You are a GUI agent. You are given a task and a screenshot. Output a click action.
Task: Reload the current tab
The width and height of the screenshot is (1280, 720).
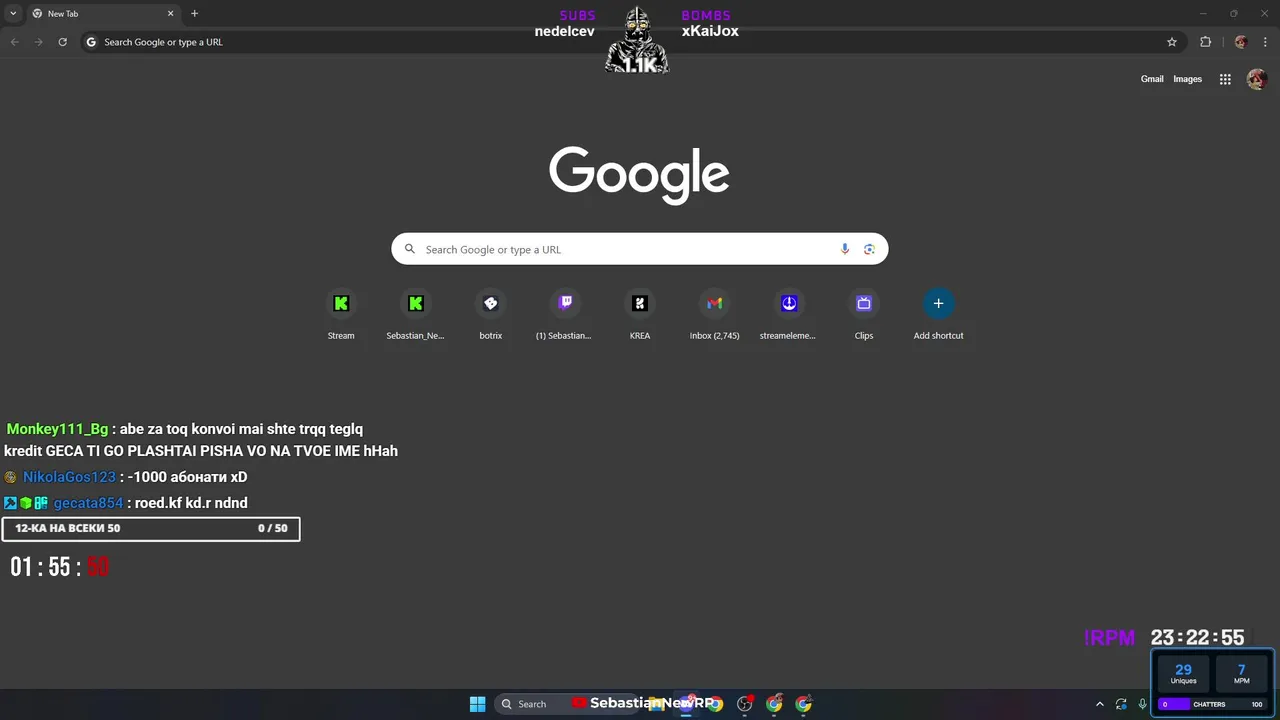[62, 42]
